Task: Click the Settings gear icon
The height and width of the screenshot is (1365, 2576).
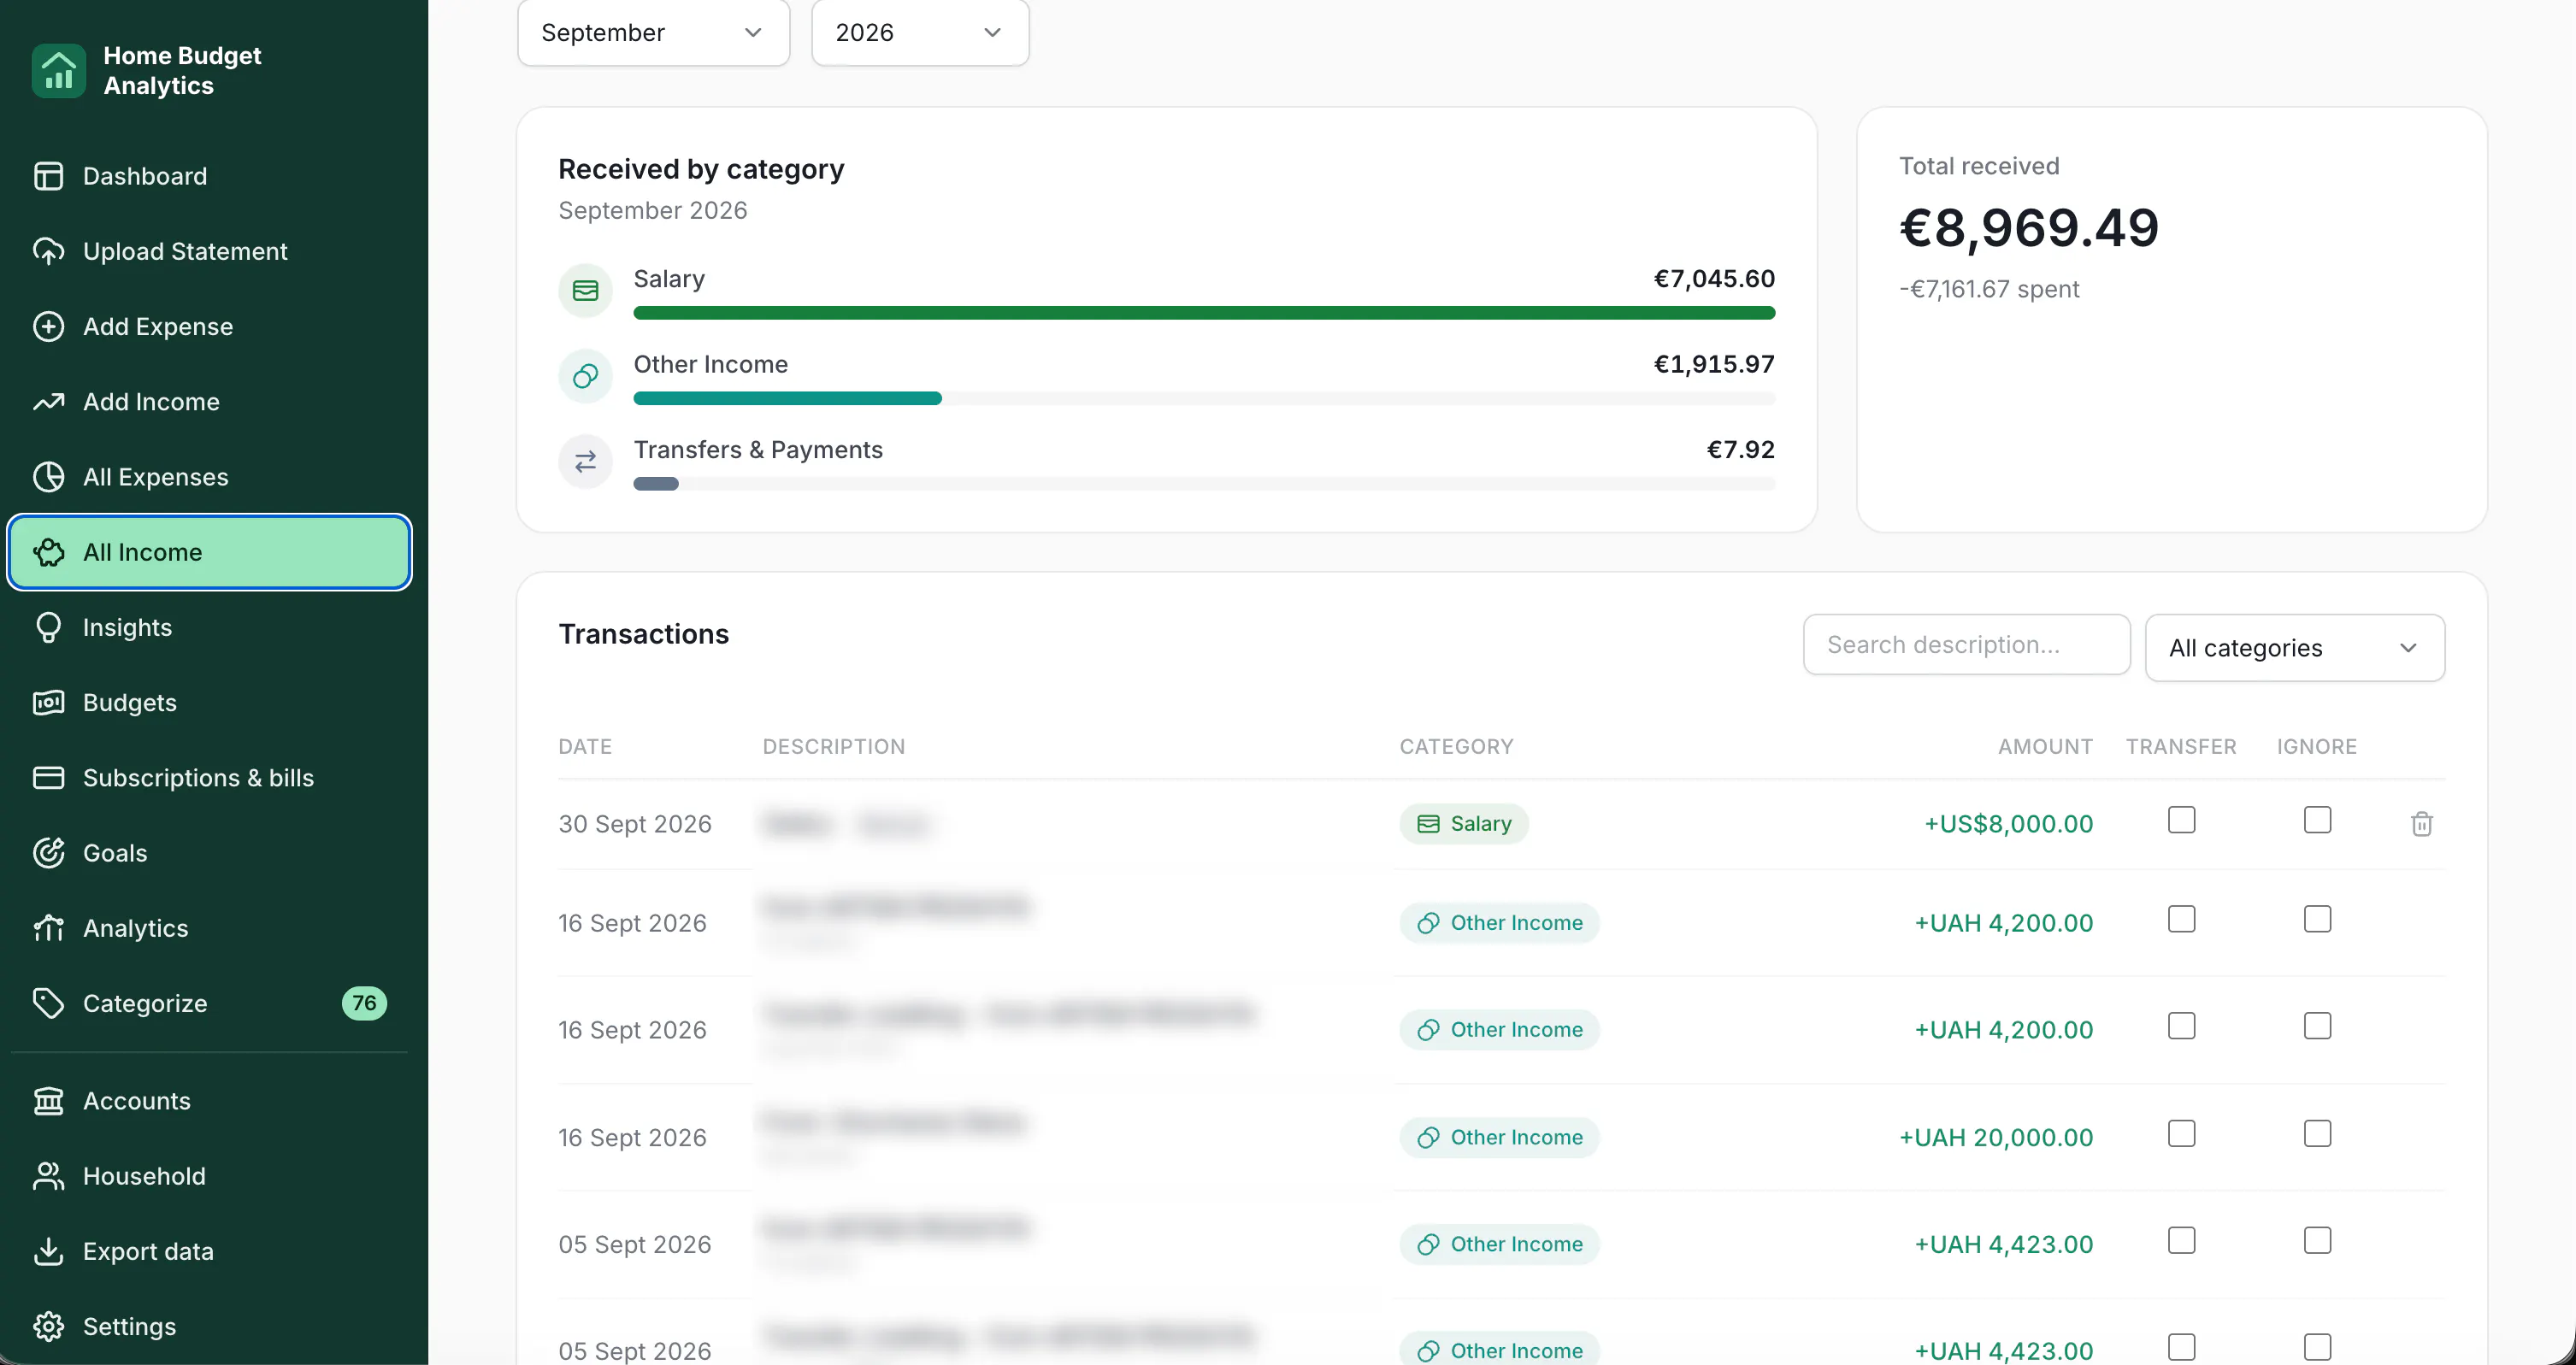Action: click(x=48, y=1327)
